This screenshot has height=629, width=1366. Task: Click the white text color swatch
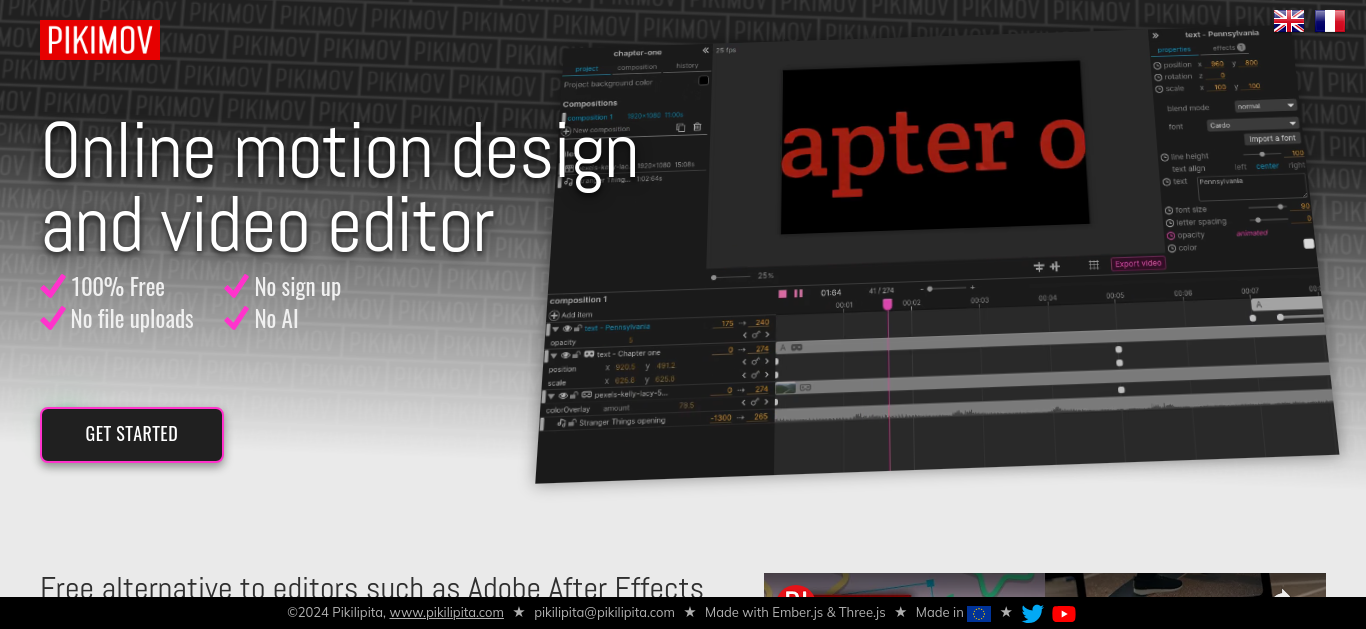tap(1309, 244)
